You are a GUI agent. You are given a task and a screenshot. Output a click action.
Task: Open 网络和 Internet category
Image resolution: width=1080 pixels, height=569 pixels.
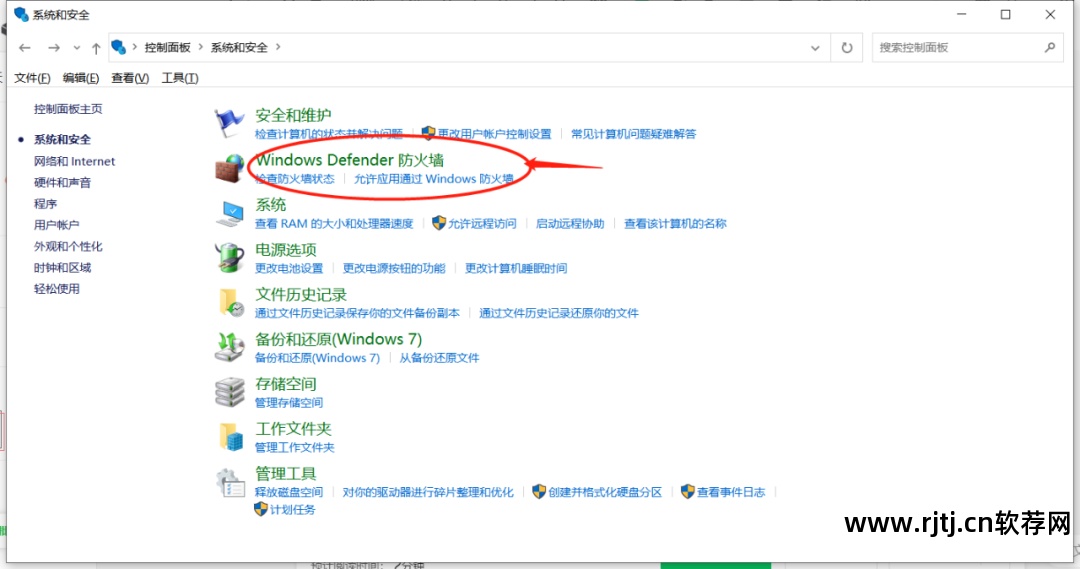tap(74, 161)
